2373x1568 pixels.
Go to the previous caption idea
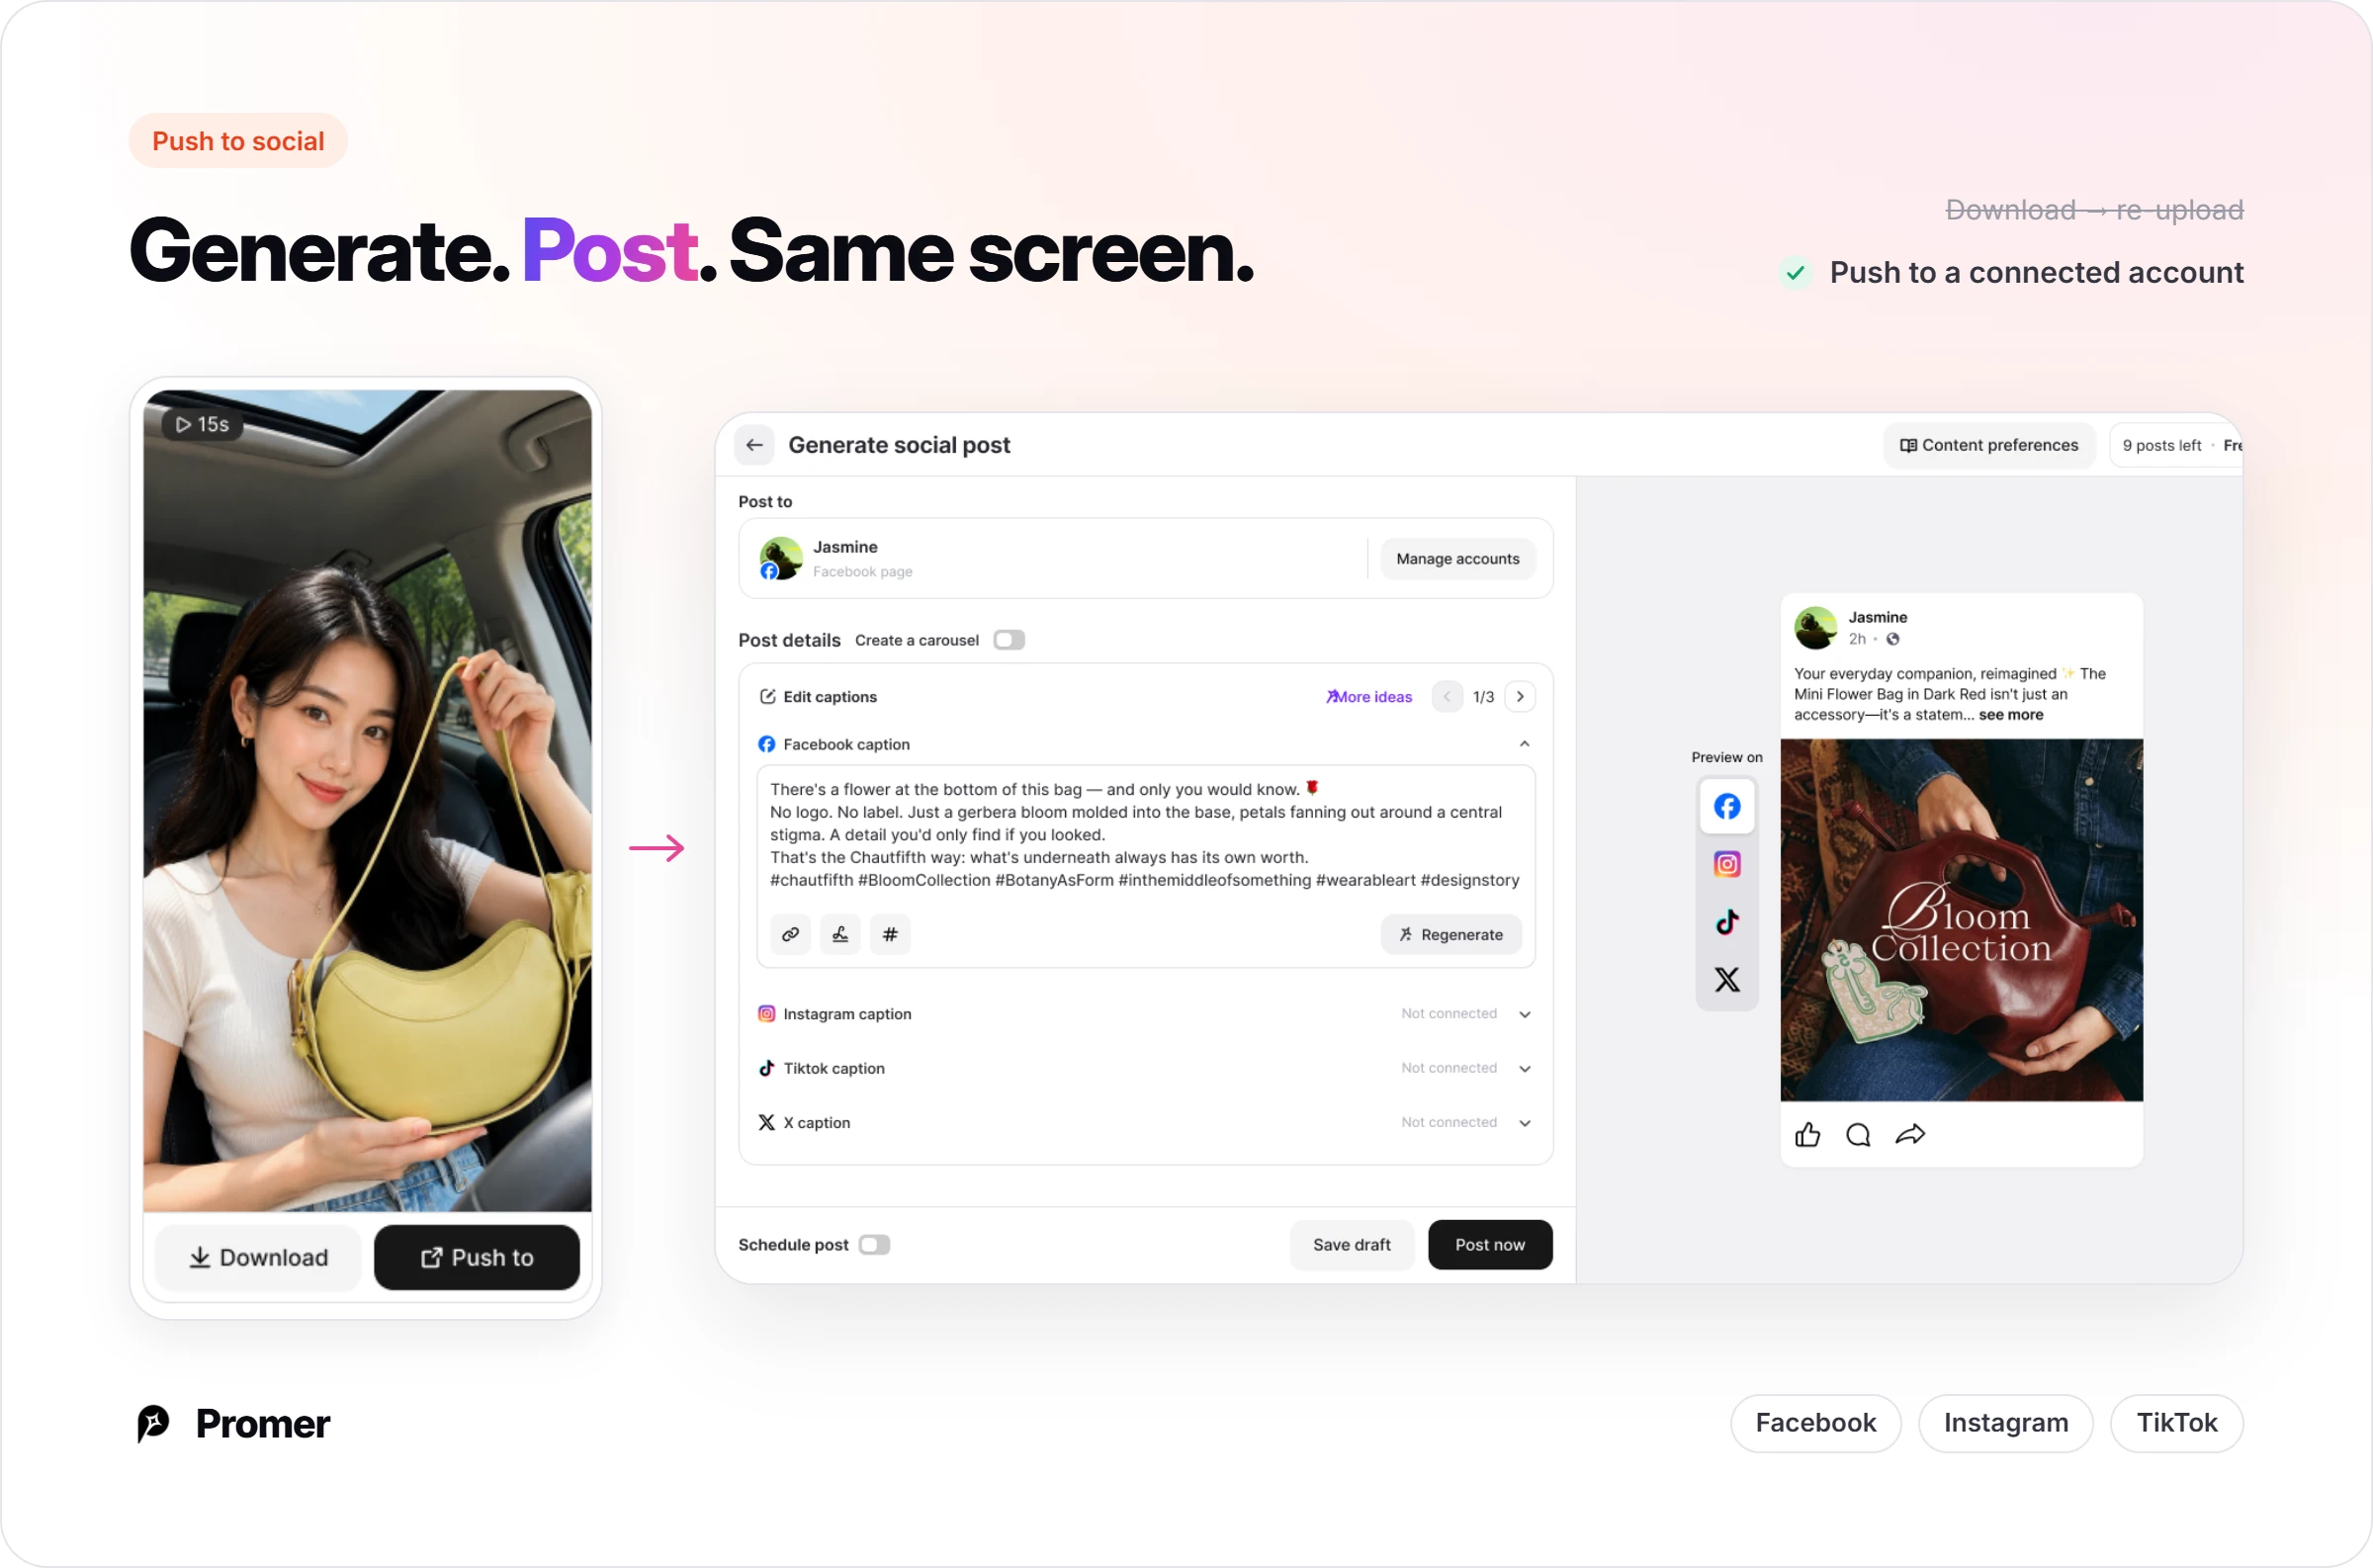pyautogui.click(x=1447, y=697)
